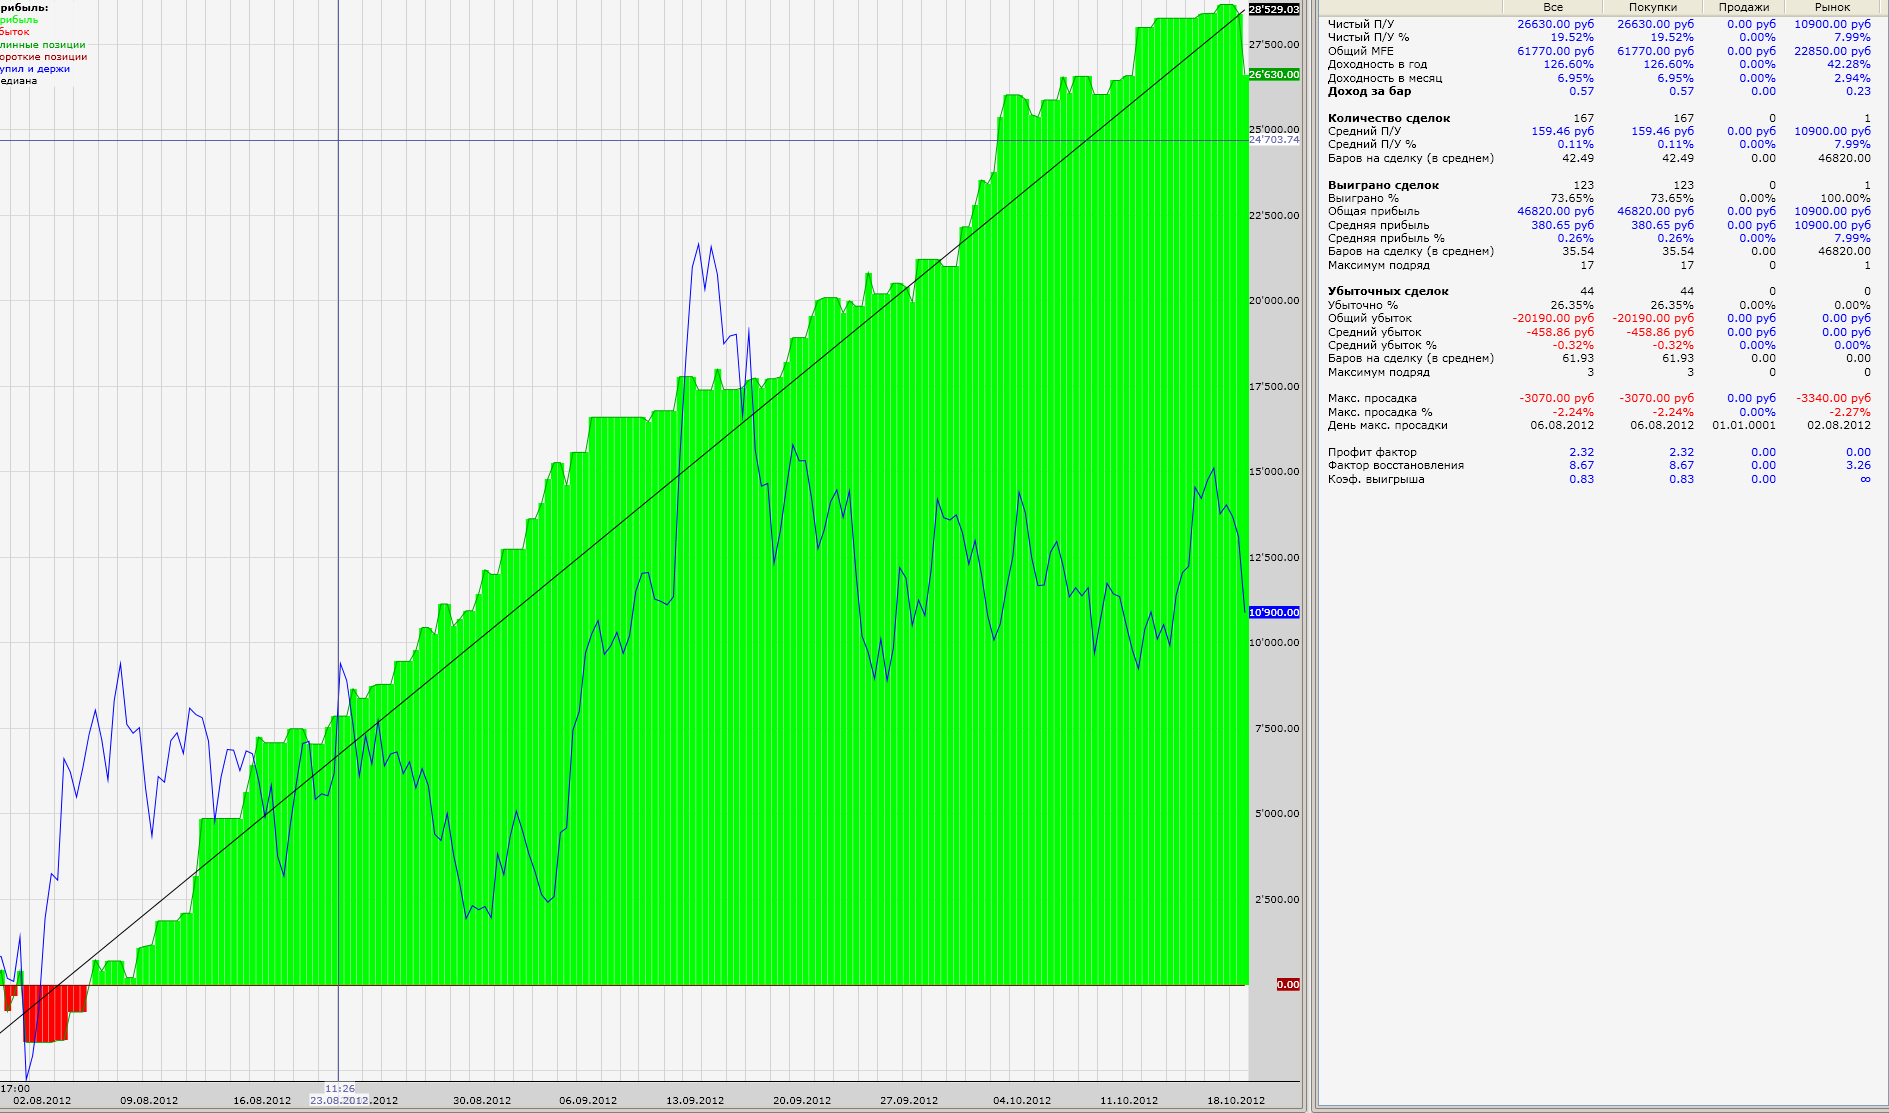
Task: Click the blue 'Купил и держи' legend entry
Action: [x=35, y=69]
